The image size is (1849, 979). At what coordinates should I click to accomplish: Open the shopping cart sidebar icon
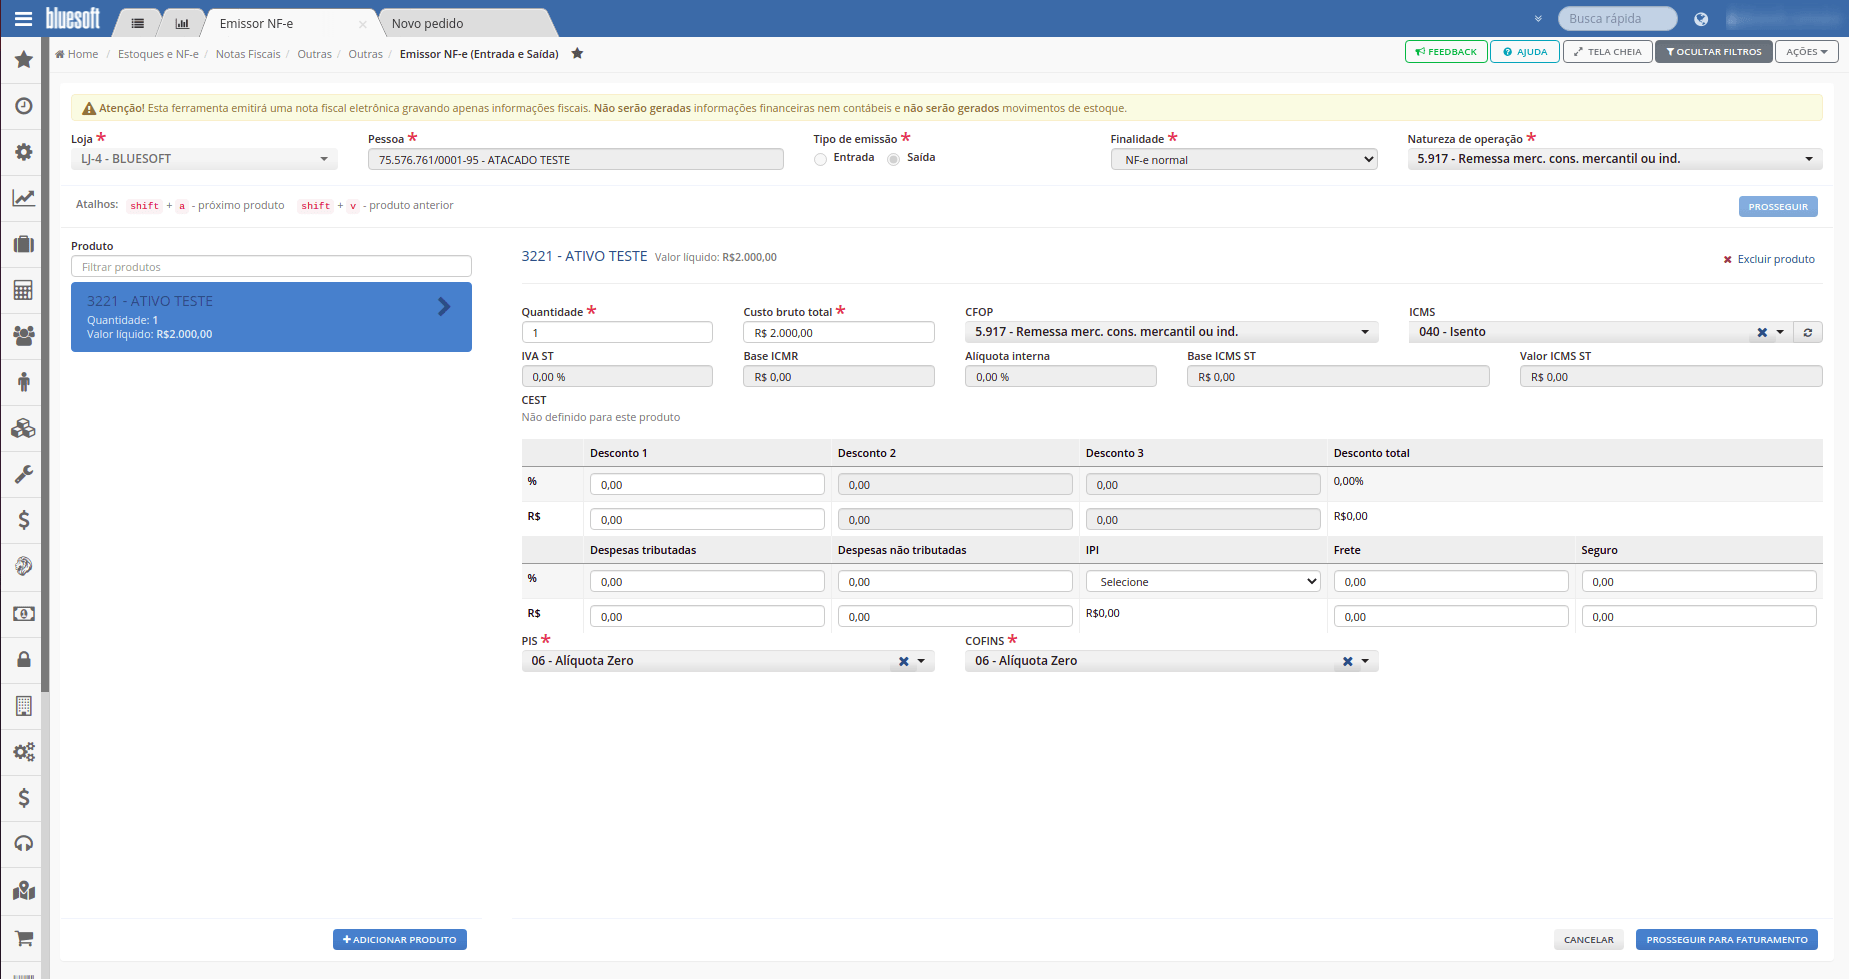pyautogui.click(x=23, y=938)
